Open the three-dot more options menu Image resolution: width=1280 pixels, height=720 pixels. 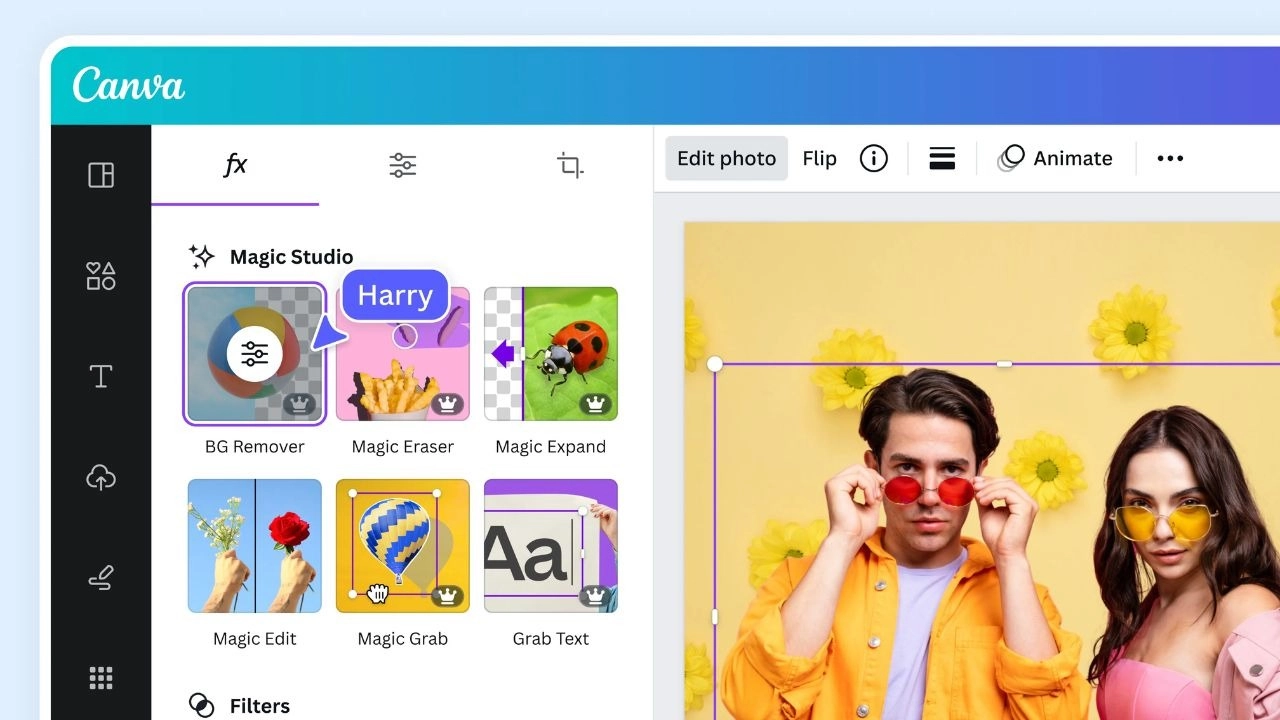[x=1170, y=158]
